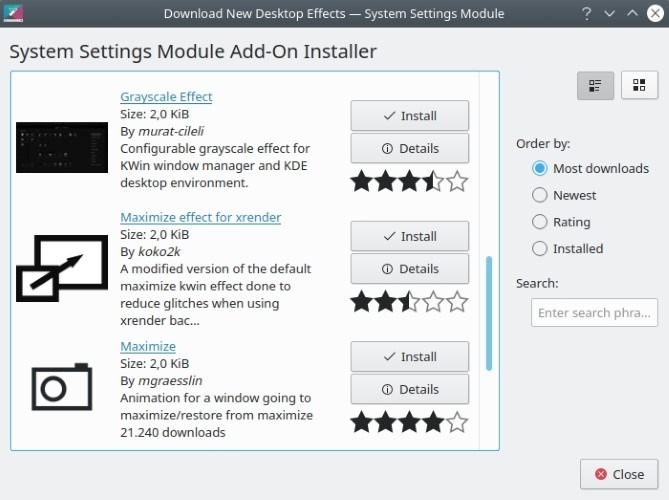
Task: Install Maximize effect for xrender
Action: tap(410, 236)
